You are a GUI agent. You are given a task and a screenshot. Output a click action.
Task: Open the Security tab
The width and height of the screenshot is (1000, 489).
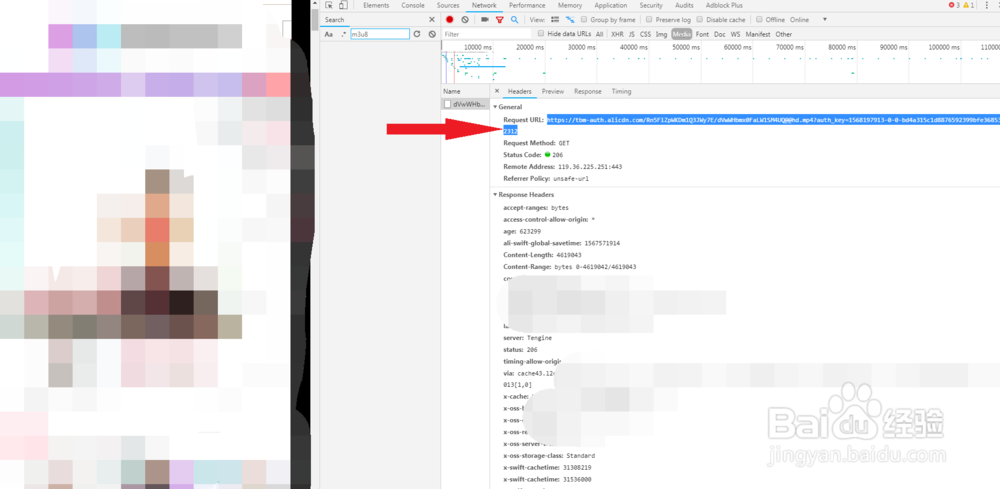point(651,5)
